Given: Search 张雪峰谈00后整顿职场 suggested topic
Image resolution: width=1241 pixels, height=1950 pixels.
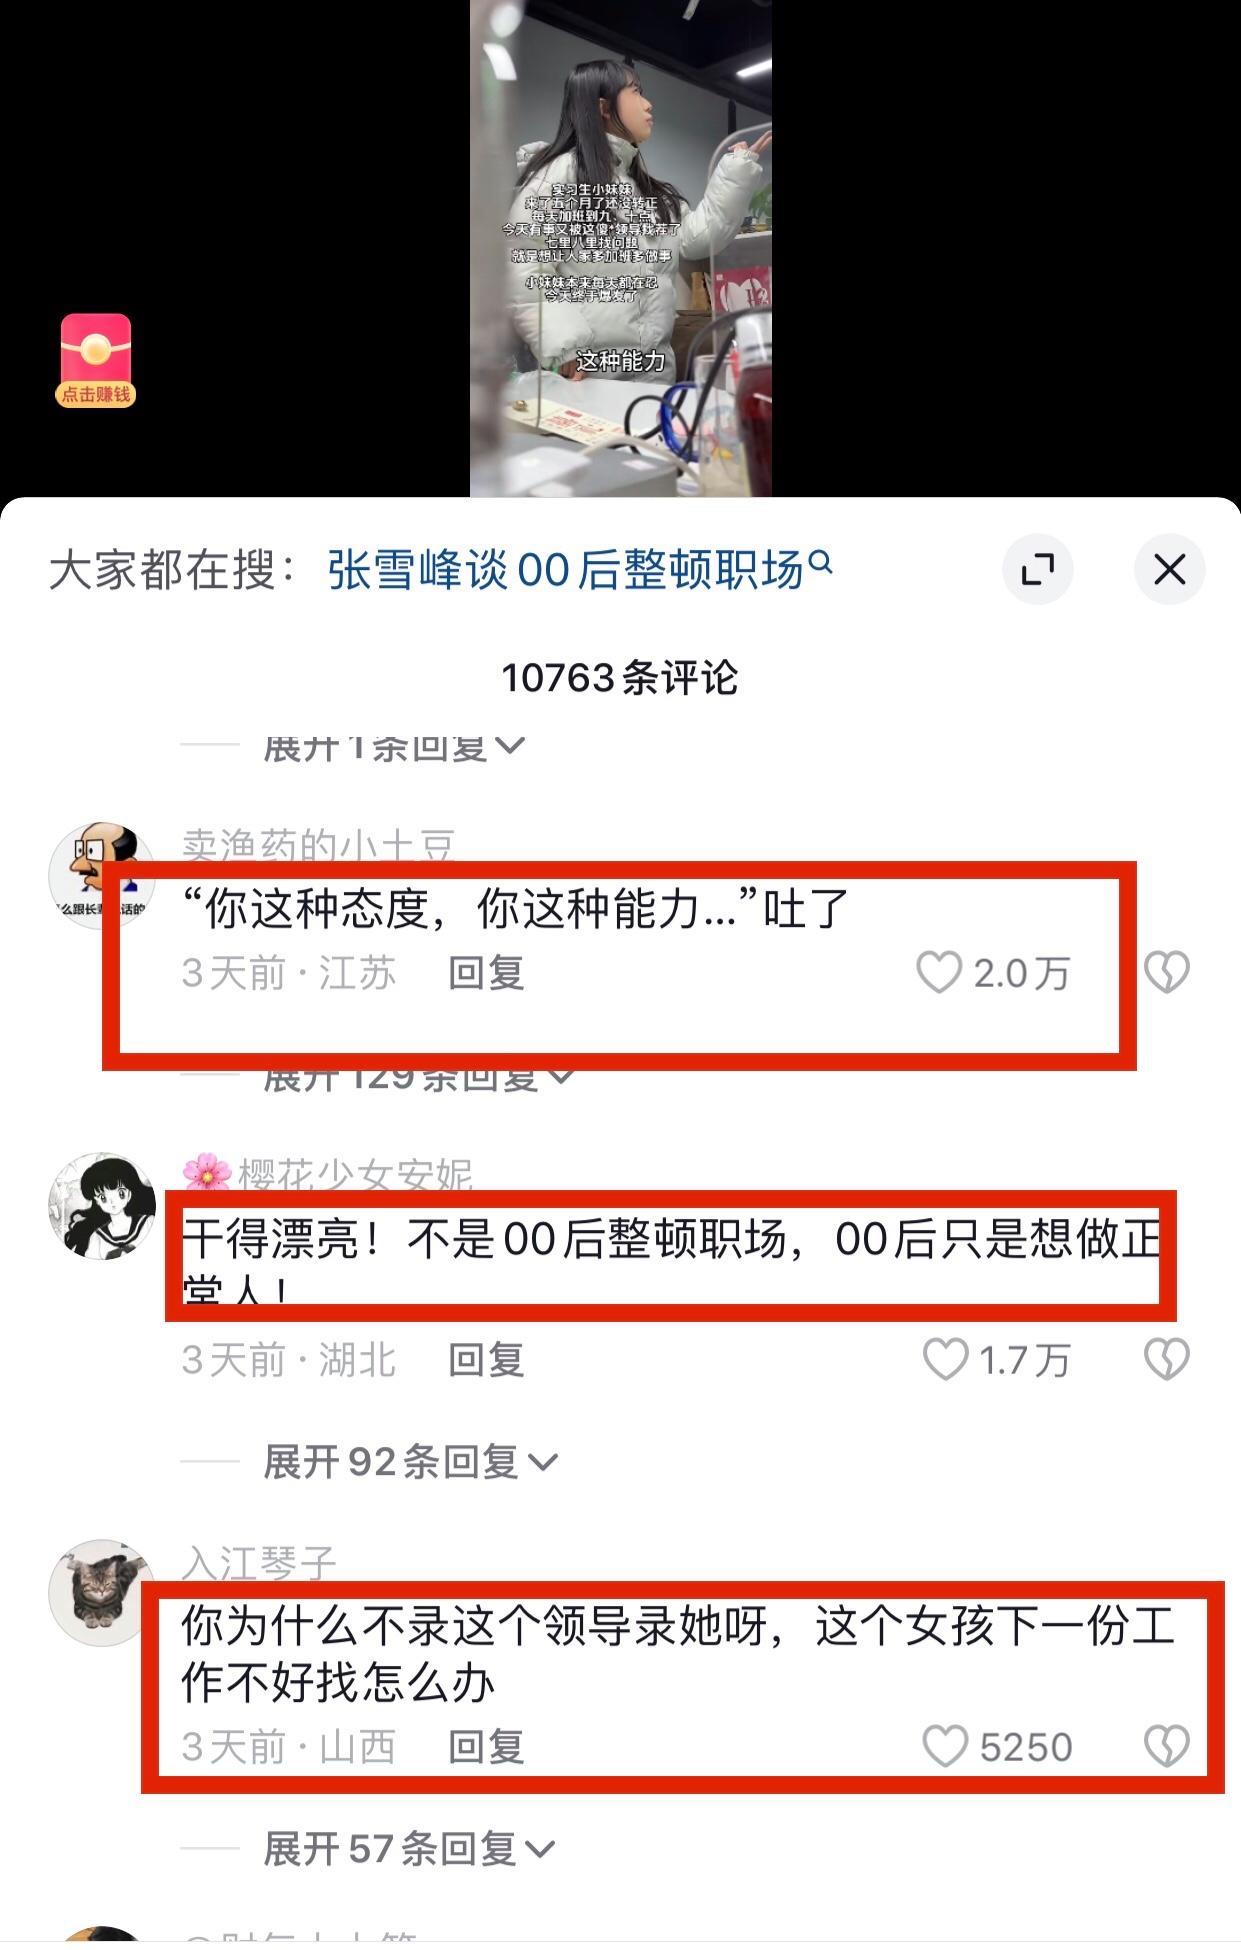Looking at the screenshot, I should pyautogui.click(x=579, y=570).
